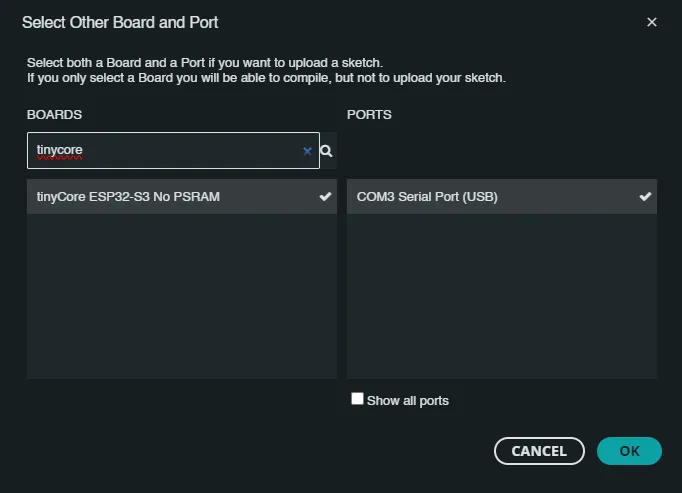Image resolution: width=682 pixels, height=493 pixels.
Task: Close the Select Other Board dialog
Action: click(652, 22)
